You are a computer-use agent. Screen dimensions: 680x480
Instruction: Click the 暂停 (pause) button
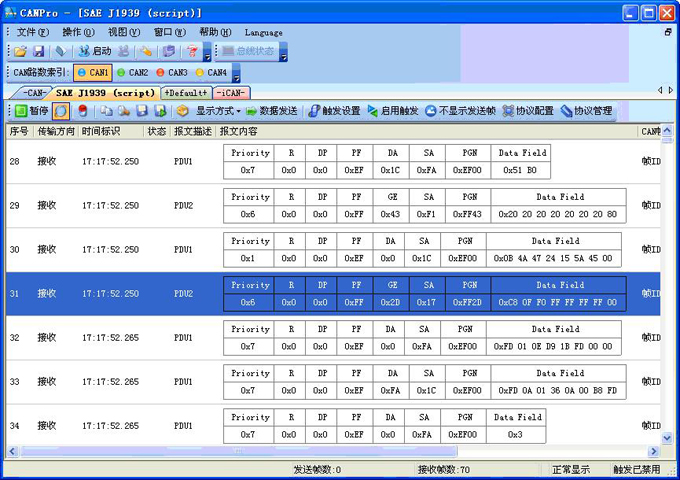tap(31, 111)
